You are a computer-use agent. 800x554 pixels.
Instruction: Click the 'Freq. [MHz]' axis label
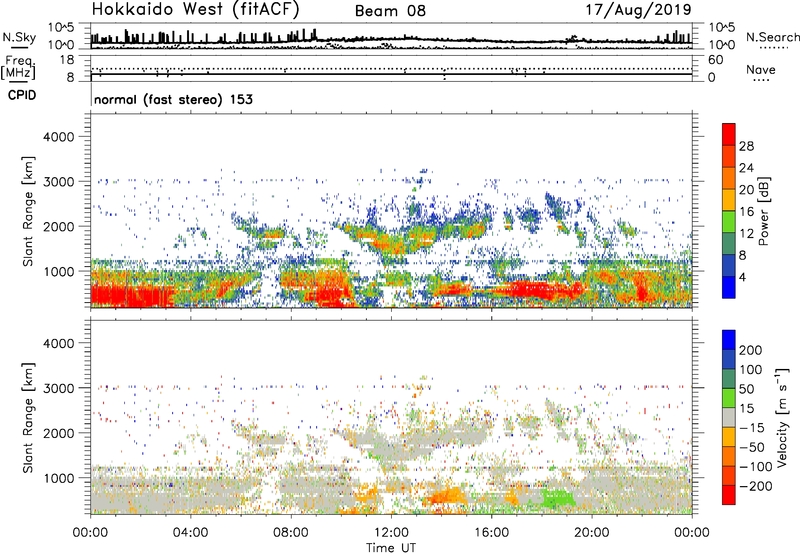pos(18,68)
